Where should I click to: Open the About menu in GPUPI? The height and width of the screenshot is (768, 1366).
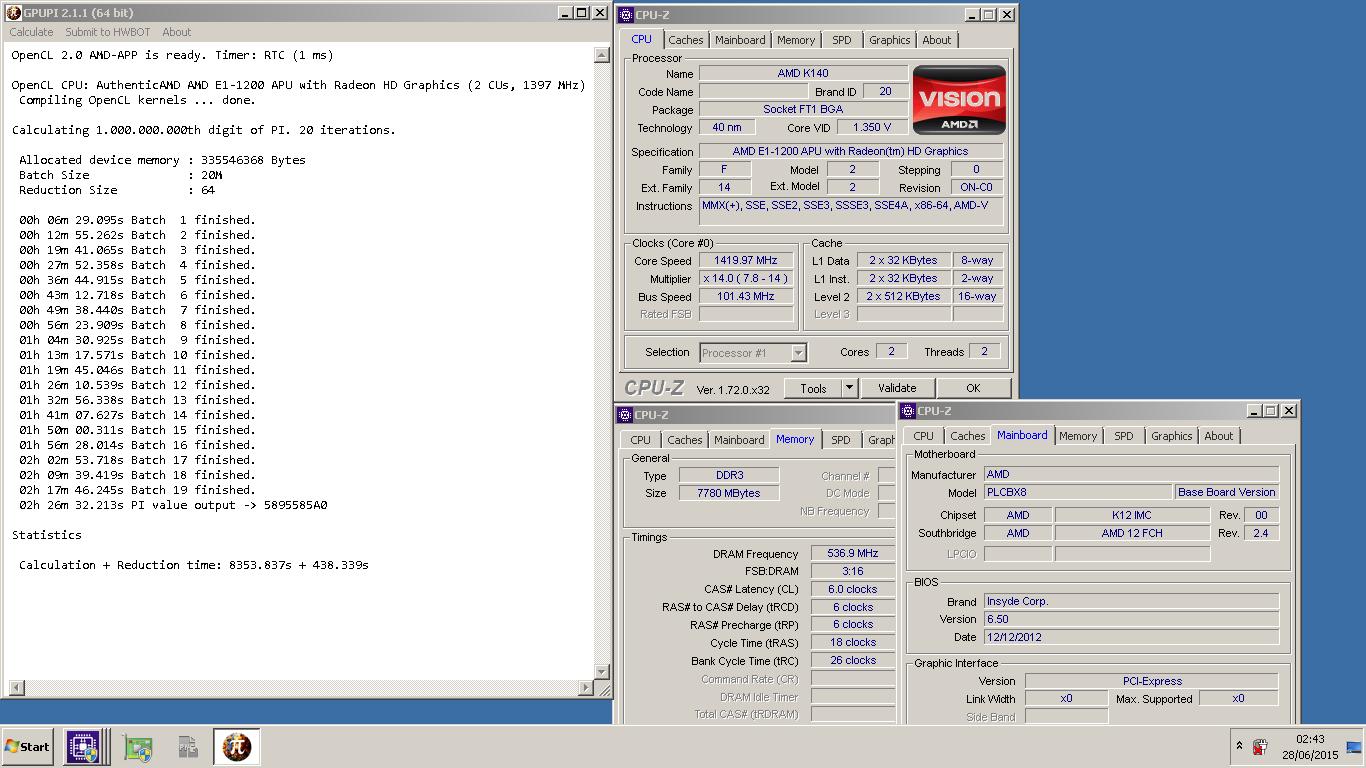177,32
